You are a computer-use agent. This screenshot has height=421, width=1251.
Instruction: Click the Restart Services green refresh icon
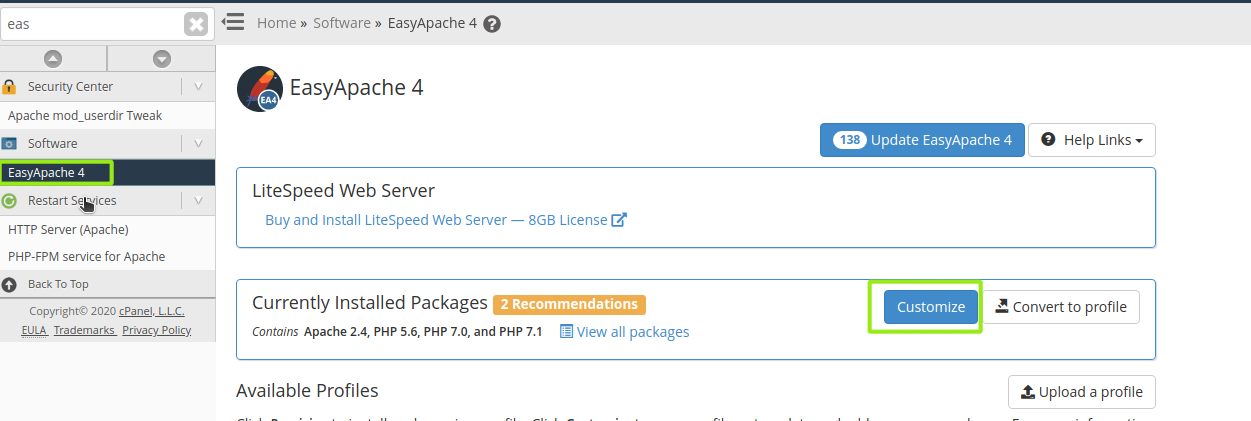click(9, 201)
